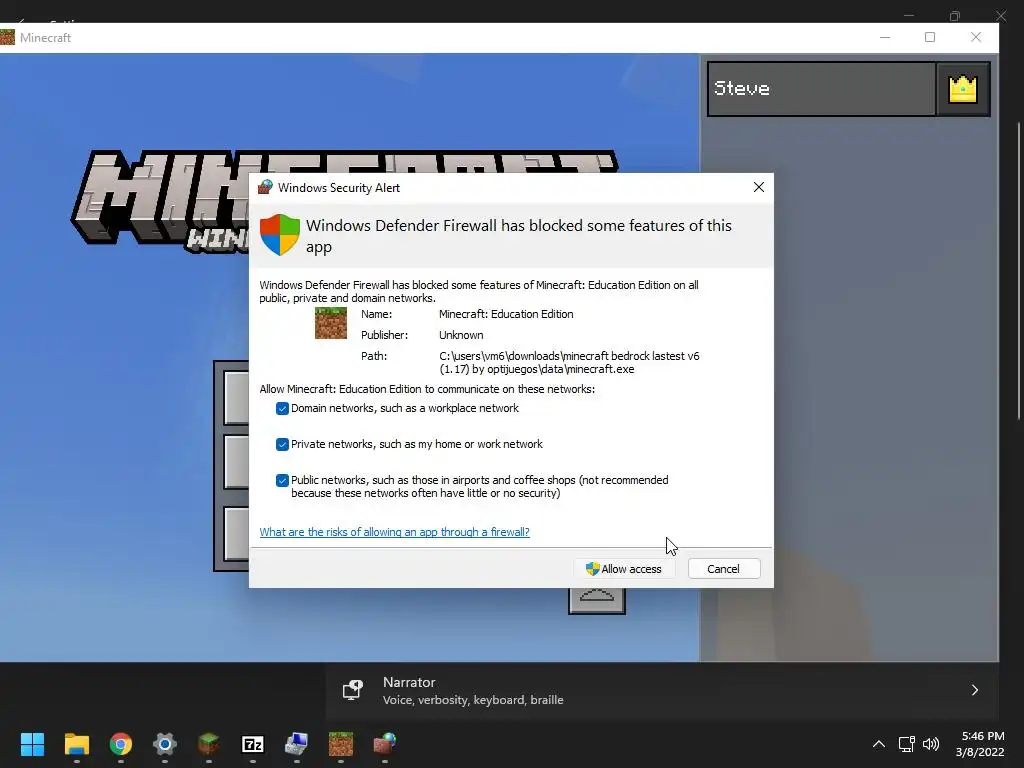Click the Settings window scrollbar

tap(1019, 271)
